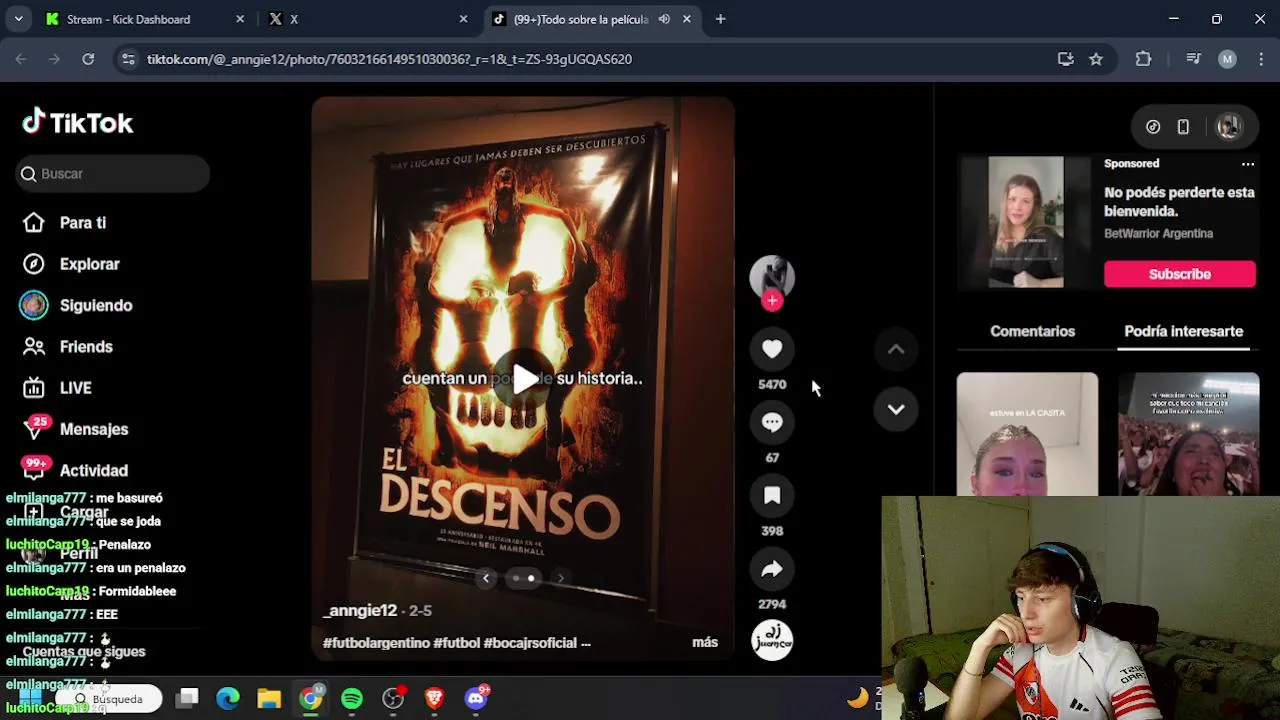Image resolution: width=1280 pixels, height=720 pixels.
Task: Open the Extensions puzzle icon
Action: (x=1144, y=59)
